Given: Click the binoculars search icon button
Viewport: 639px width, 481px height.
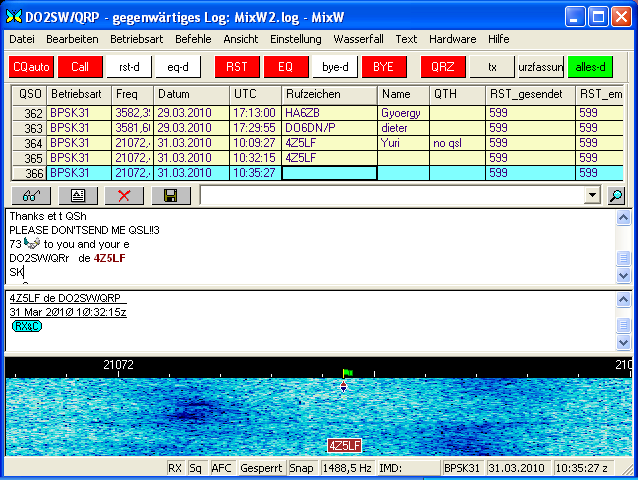Looking at the screenshot, I should point(31,196).
